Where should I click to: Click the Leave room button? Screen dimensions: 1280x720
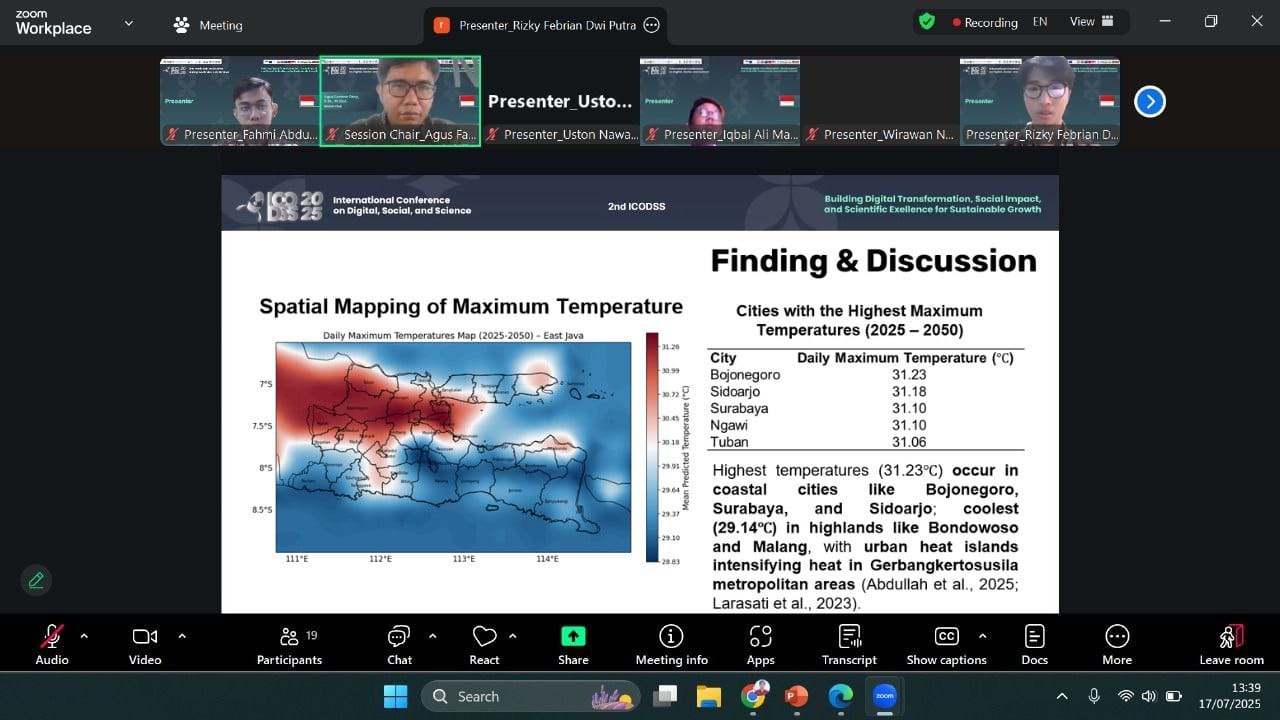1231,644
